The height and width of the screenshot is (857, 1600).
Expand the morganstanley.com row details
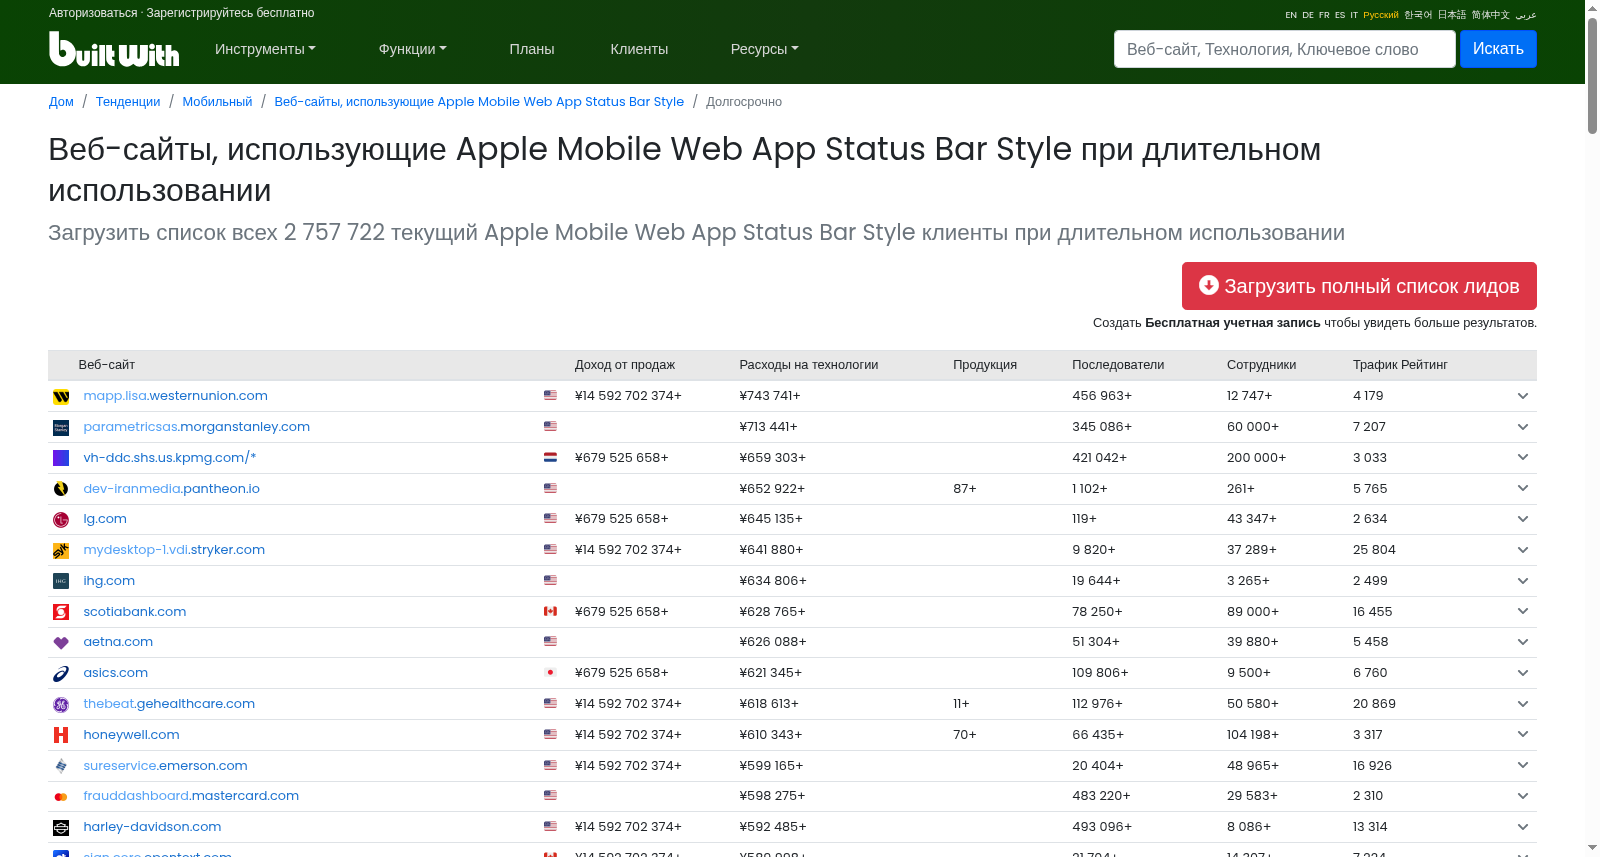pyautogui.click(x=1523, y=427)
